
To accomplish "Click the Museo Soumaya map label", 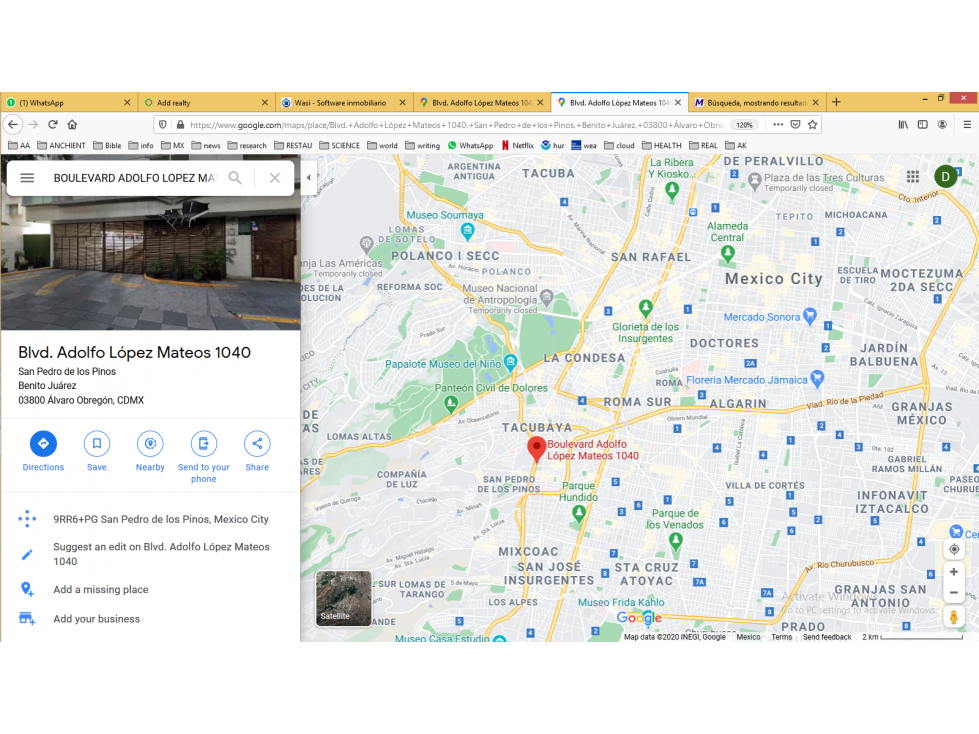I will pyautogui.click(x=445, y=215).
